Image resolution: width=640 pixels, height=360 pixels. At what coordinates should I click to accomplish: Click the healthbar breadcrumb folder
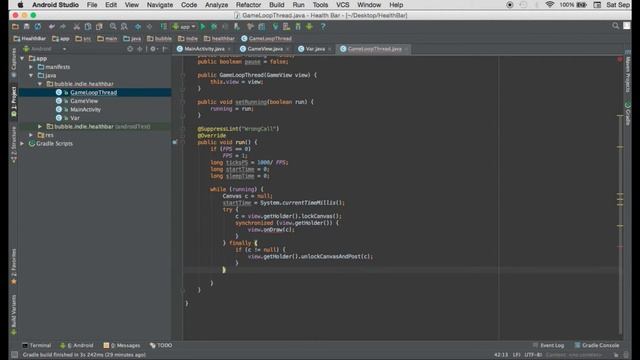coord(219,39)
